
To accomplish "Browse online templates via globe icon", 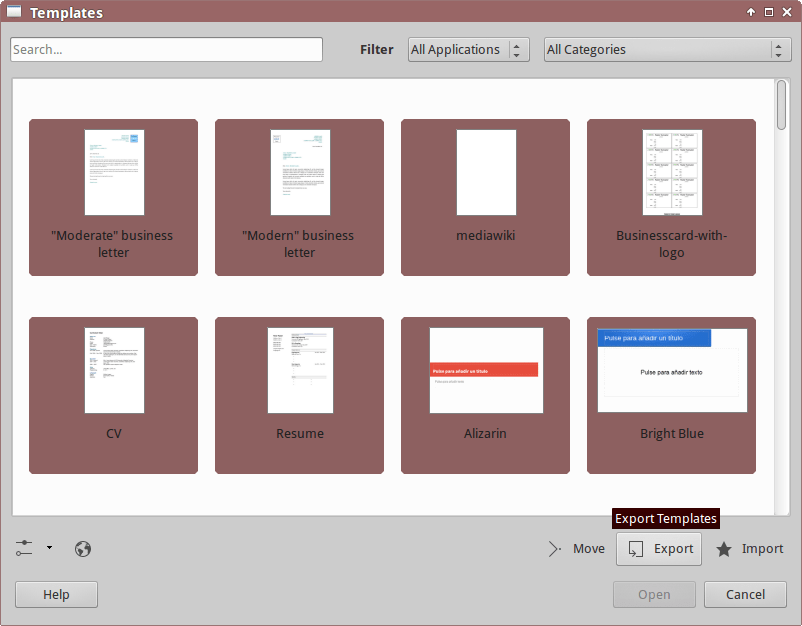I will point(83,548).
